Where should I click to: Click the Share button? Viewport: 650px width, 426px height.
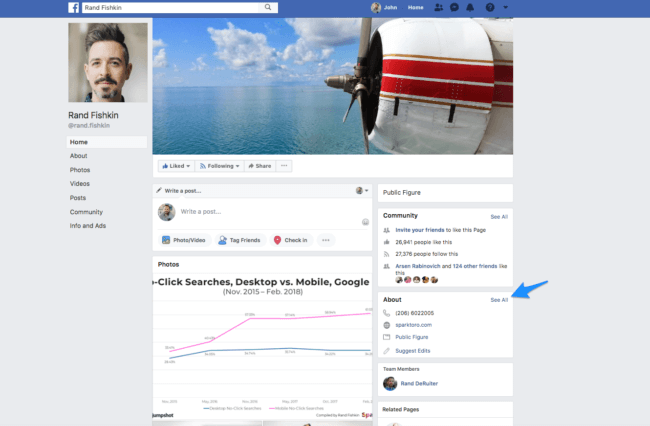(260, 166)
